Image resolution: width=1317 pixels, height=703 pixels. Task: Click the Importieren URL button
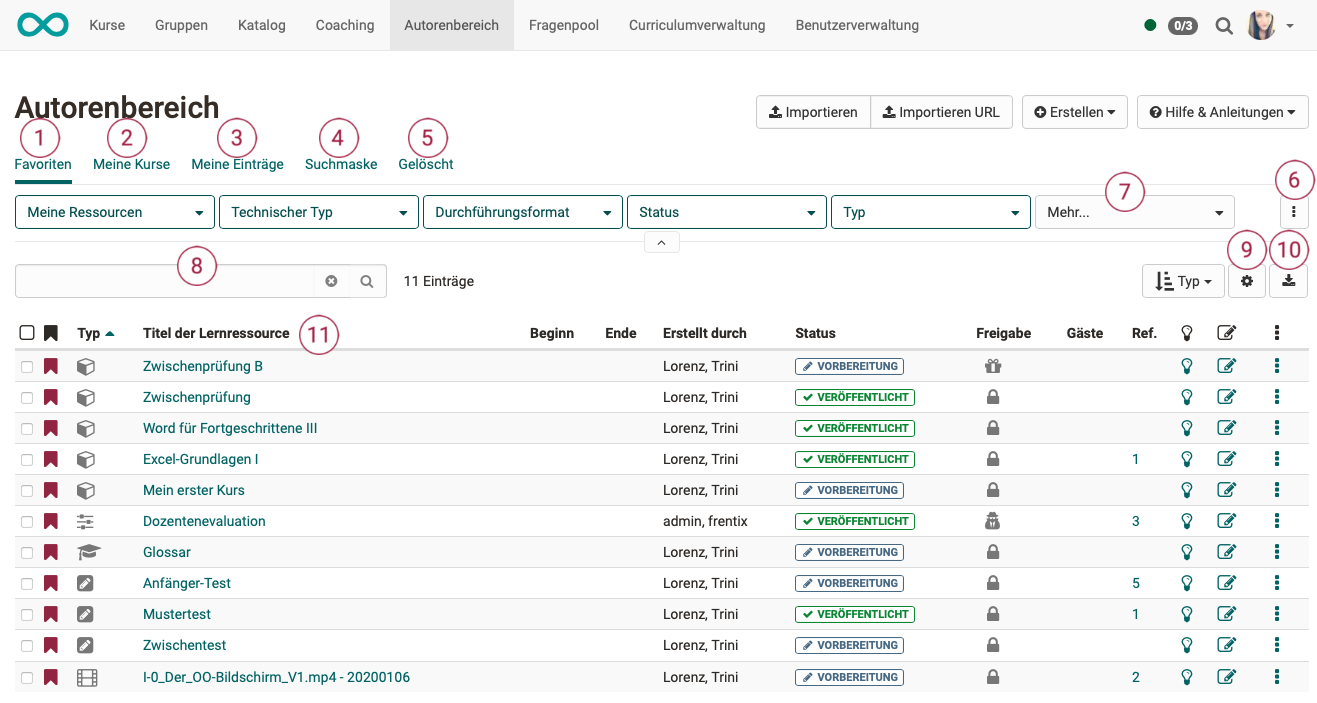[941, 113]
